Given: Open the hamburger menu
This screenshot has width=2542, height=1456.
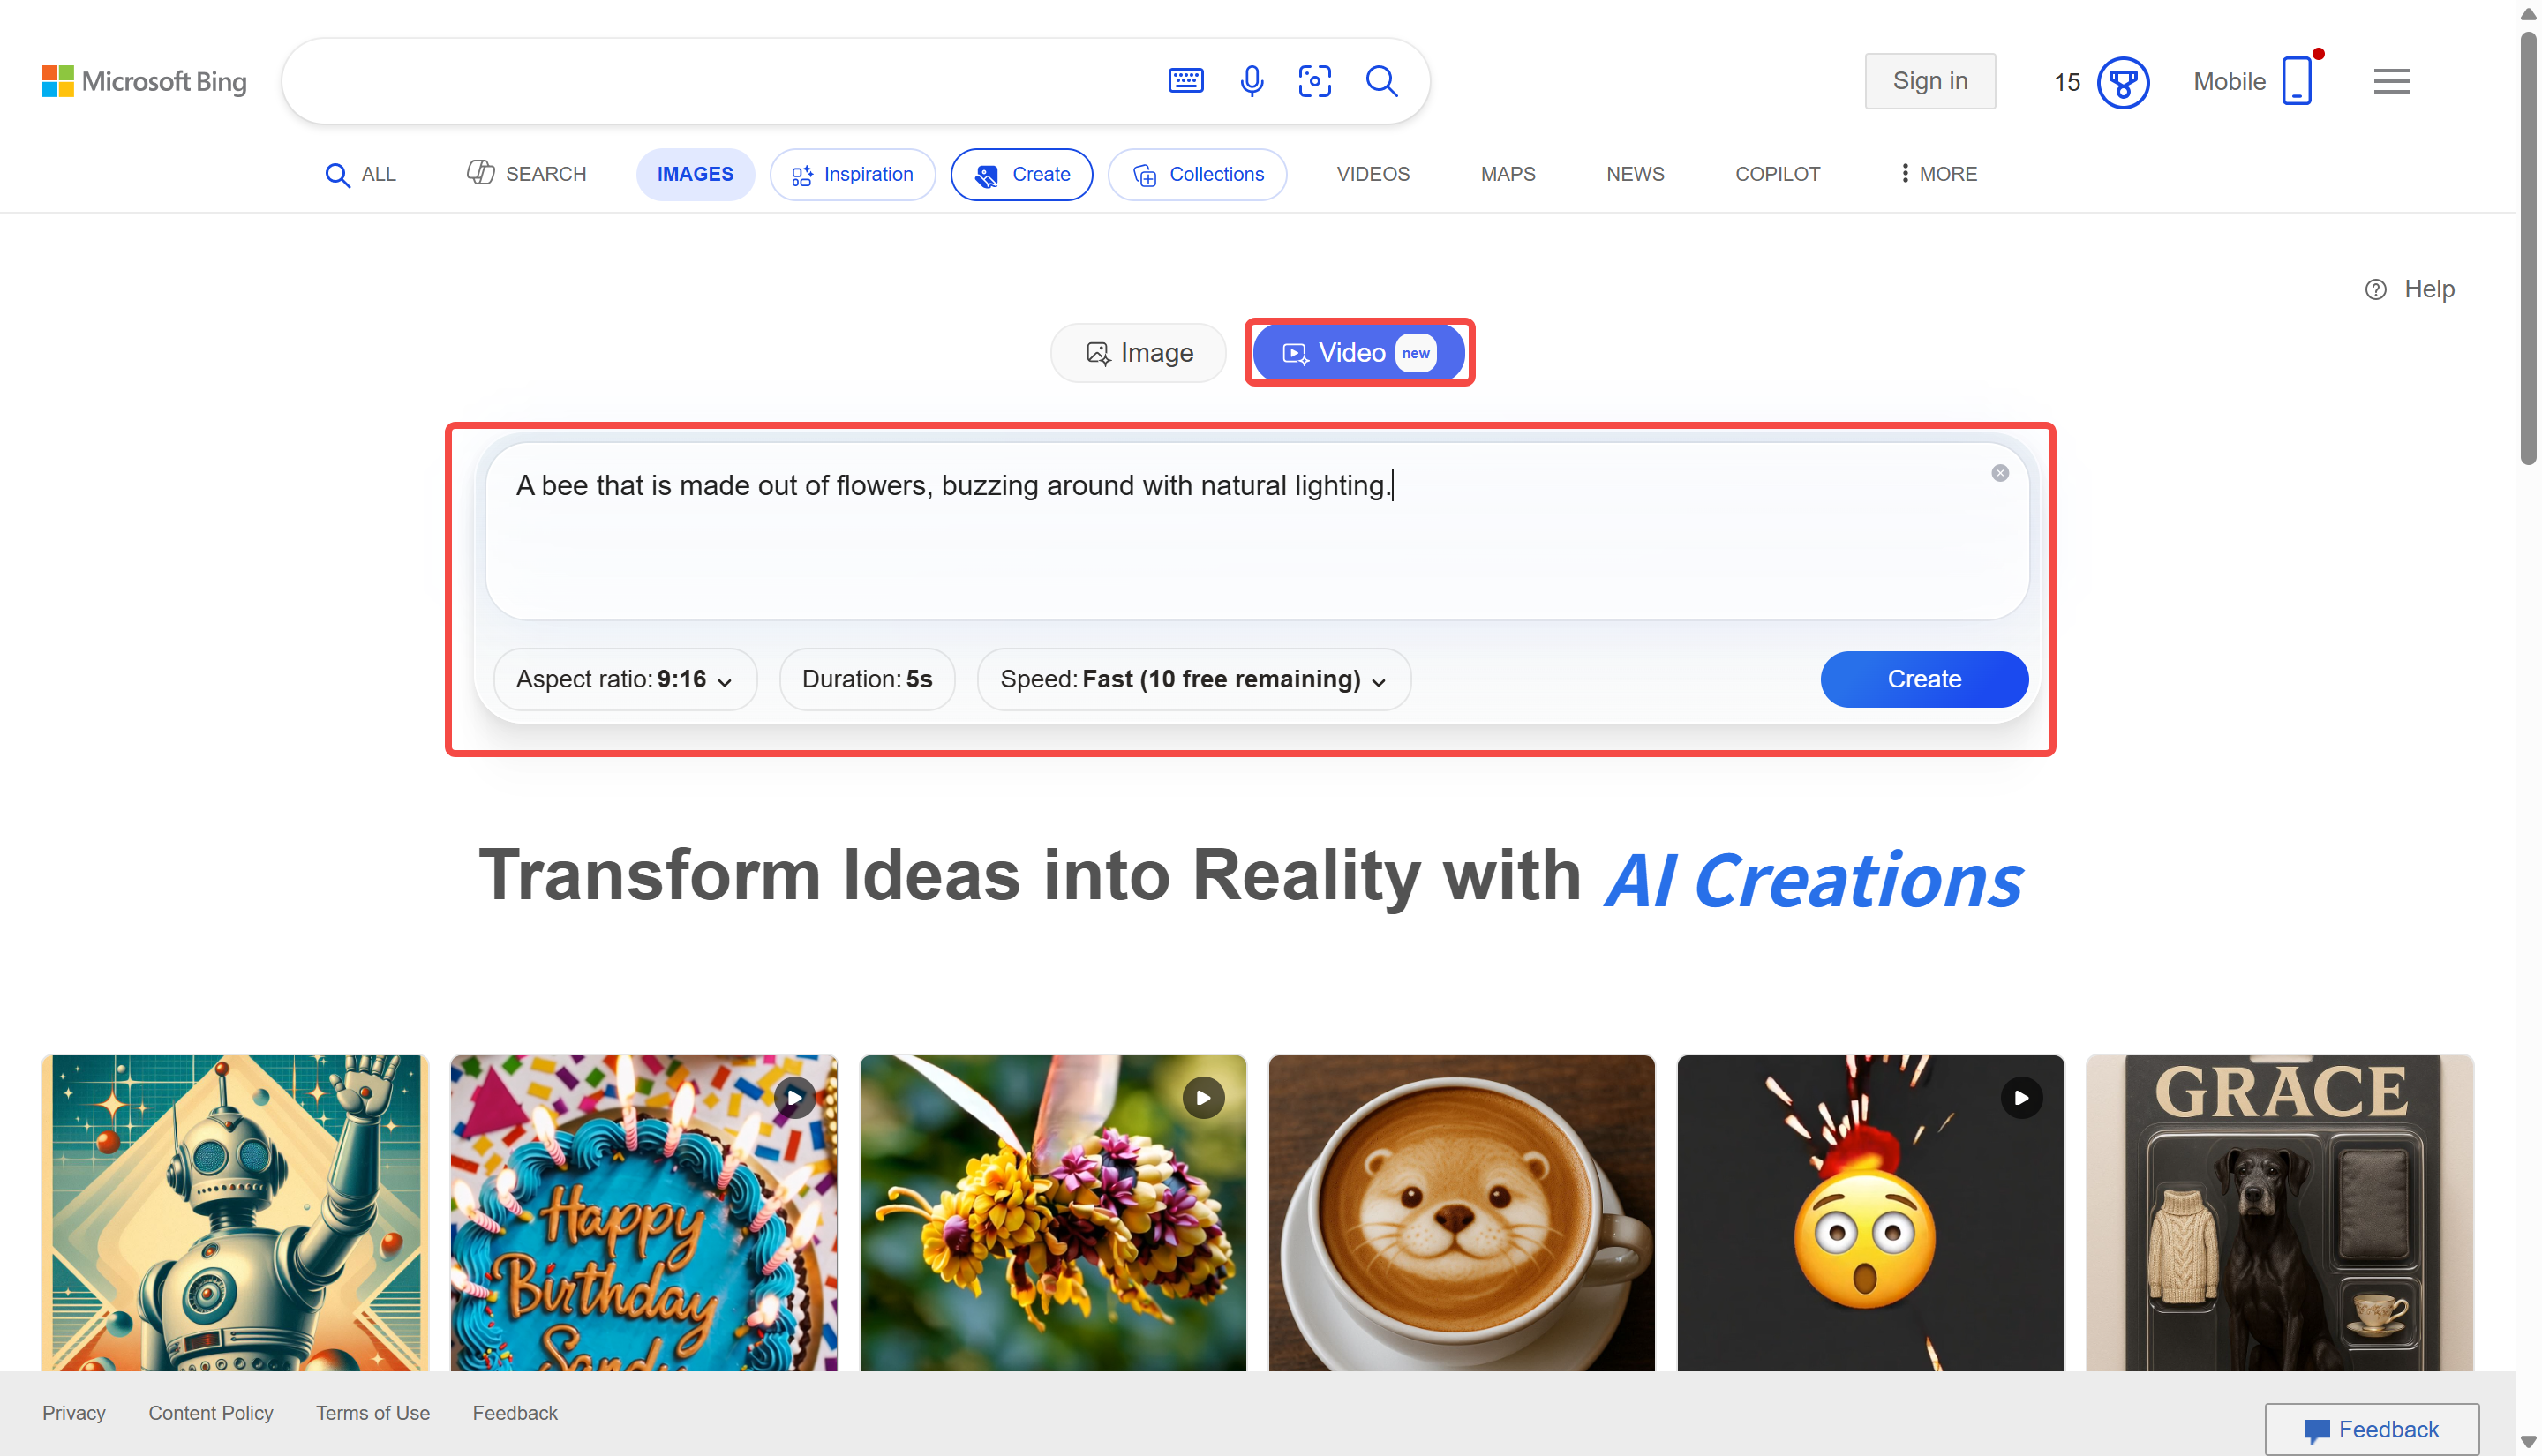Looking at the screenshot, I should point(2391,81).
